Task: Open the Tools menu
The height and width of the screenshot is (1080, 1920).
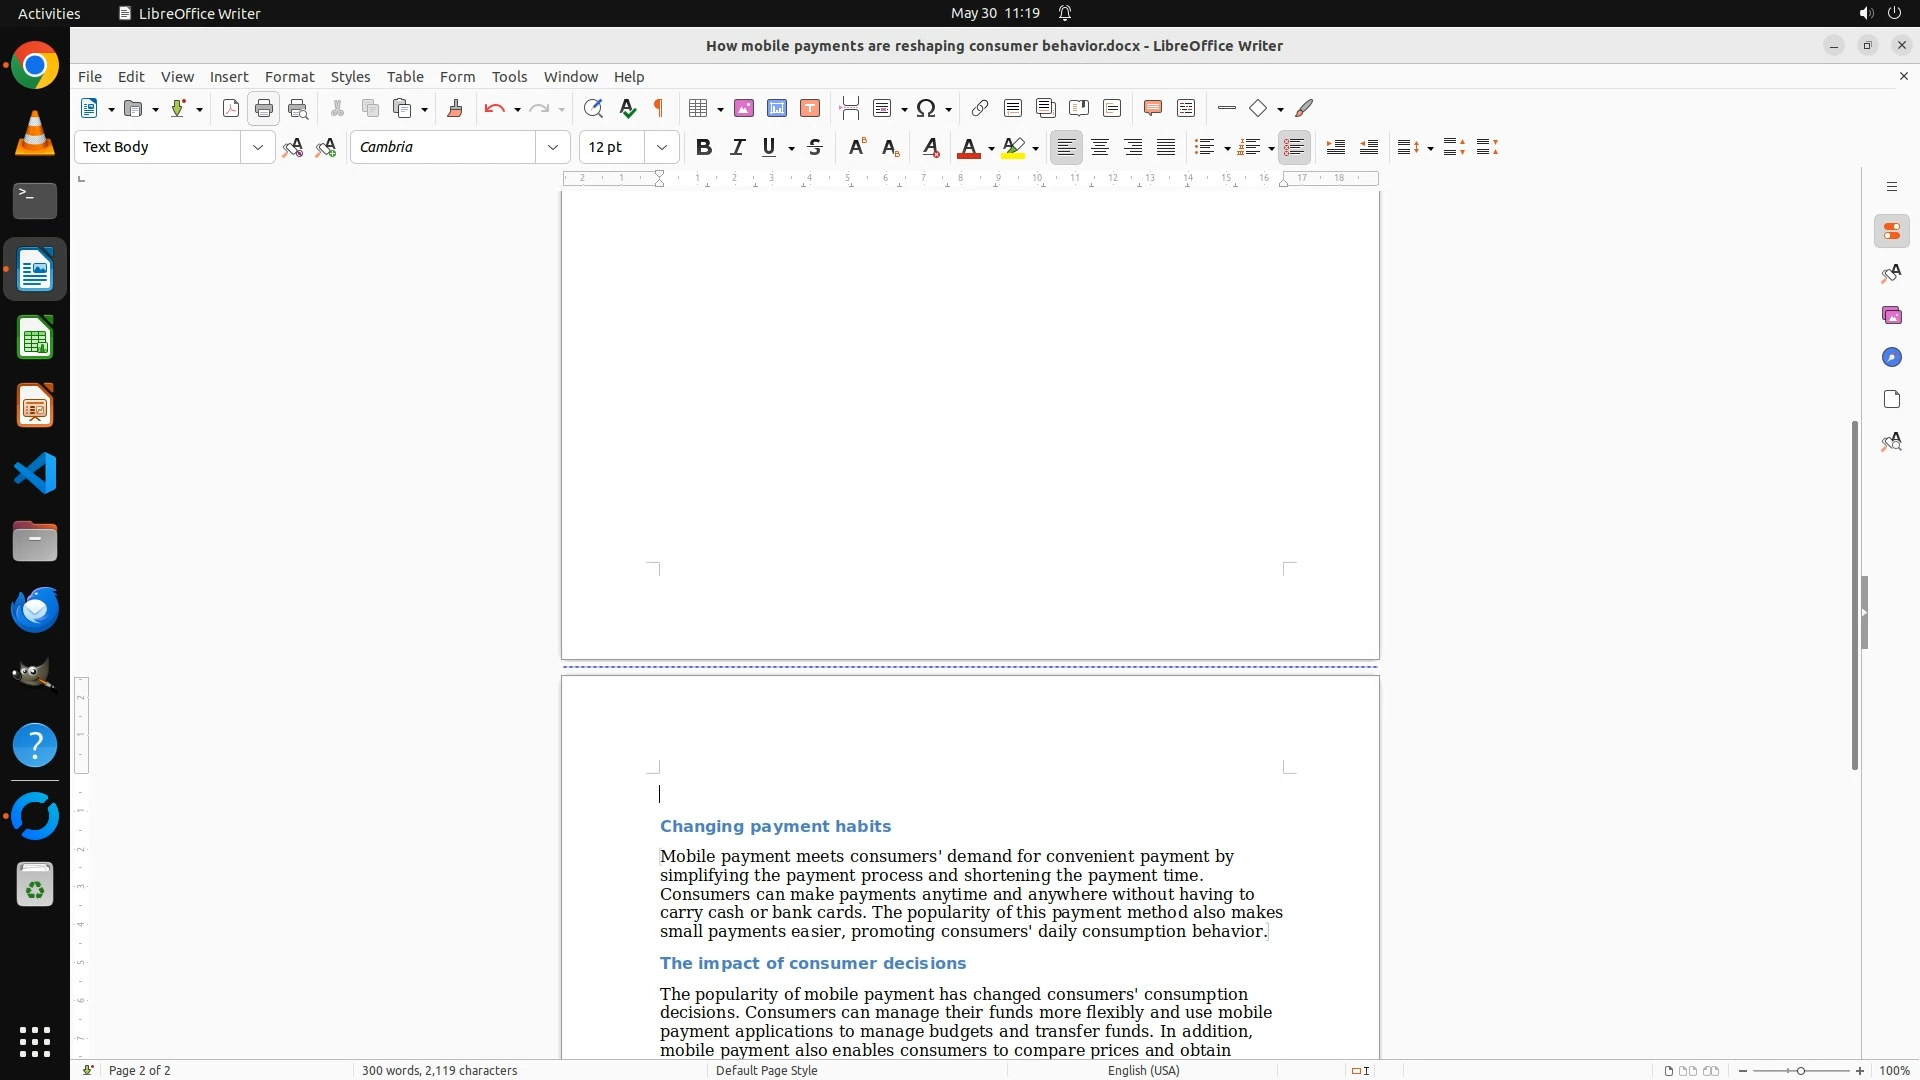Action: (x=509, y=77)
